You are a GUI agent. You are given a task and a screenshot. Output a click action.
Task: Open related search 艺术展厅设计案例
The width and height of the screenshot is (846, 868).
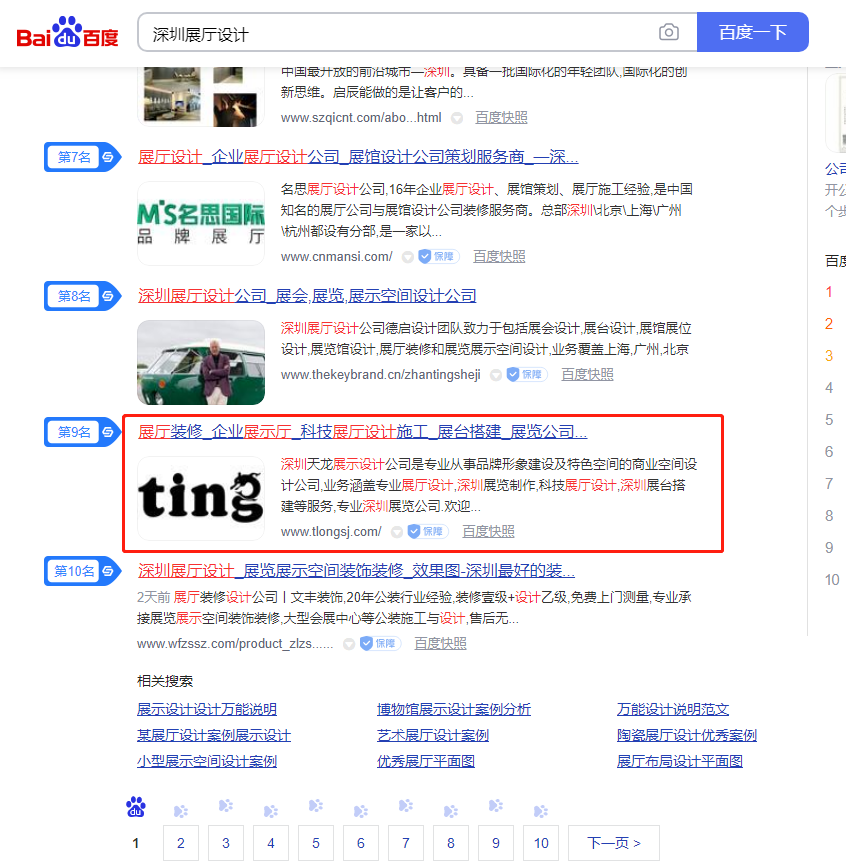coord(433,735)
